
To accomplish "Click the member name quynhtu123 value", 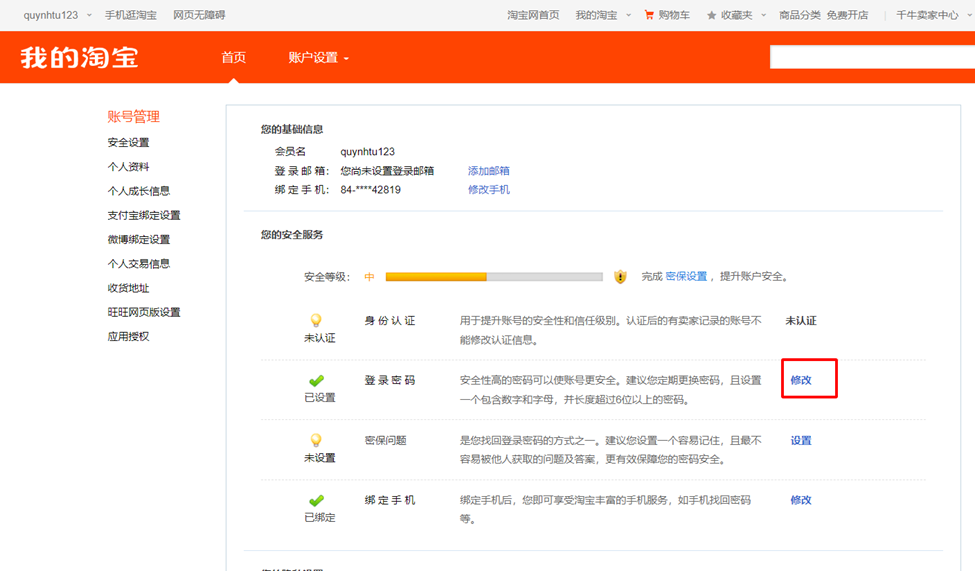I will point(367,152).
